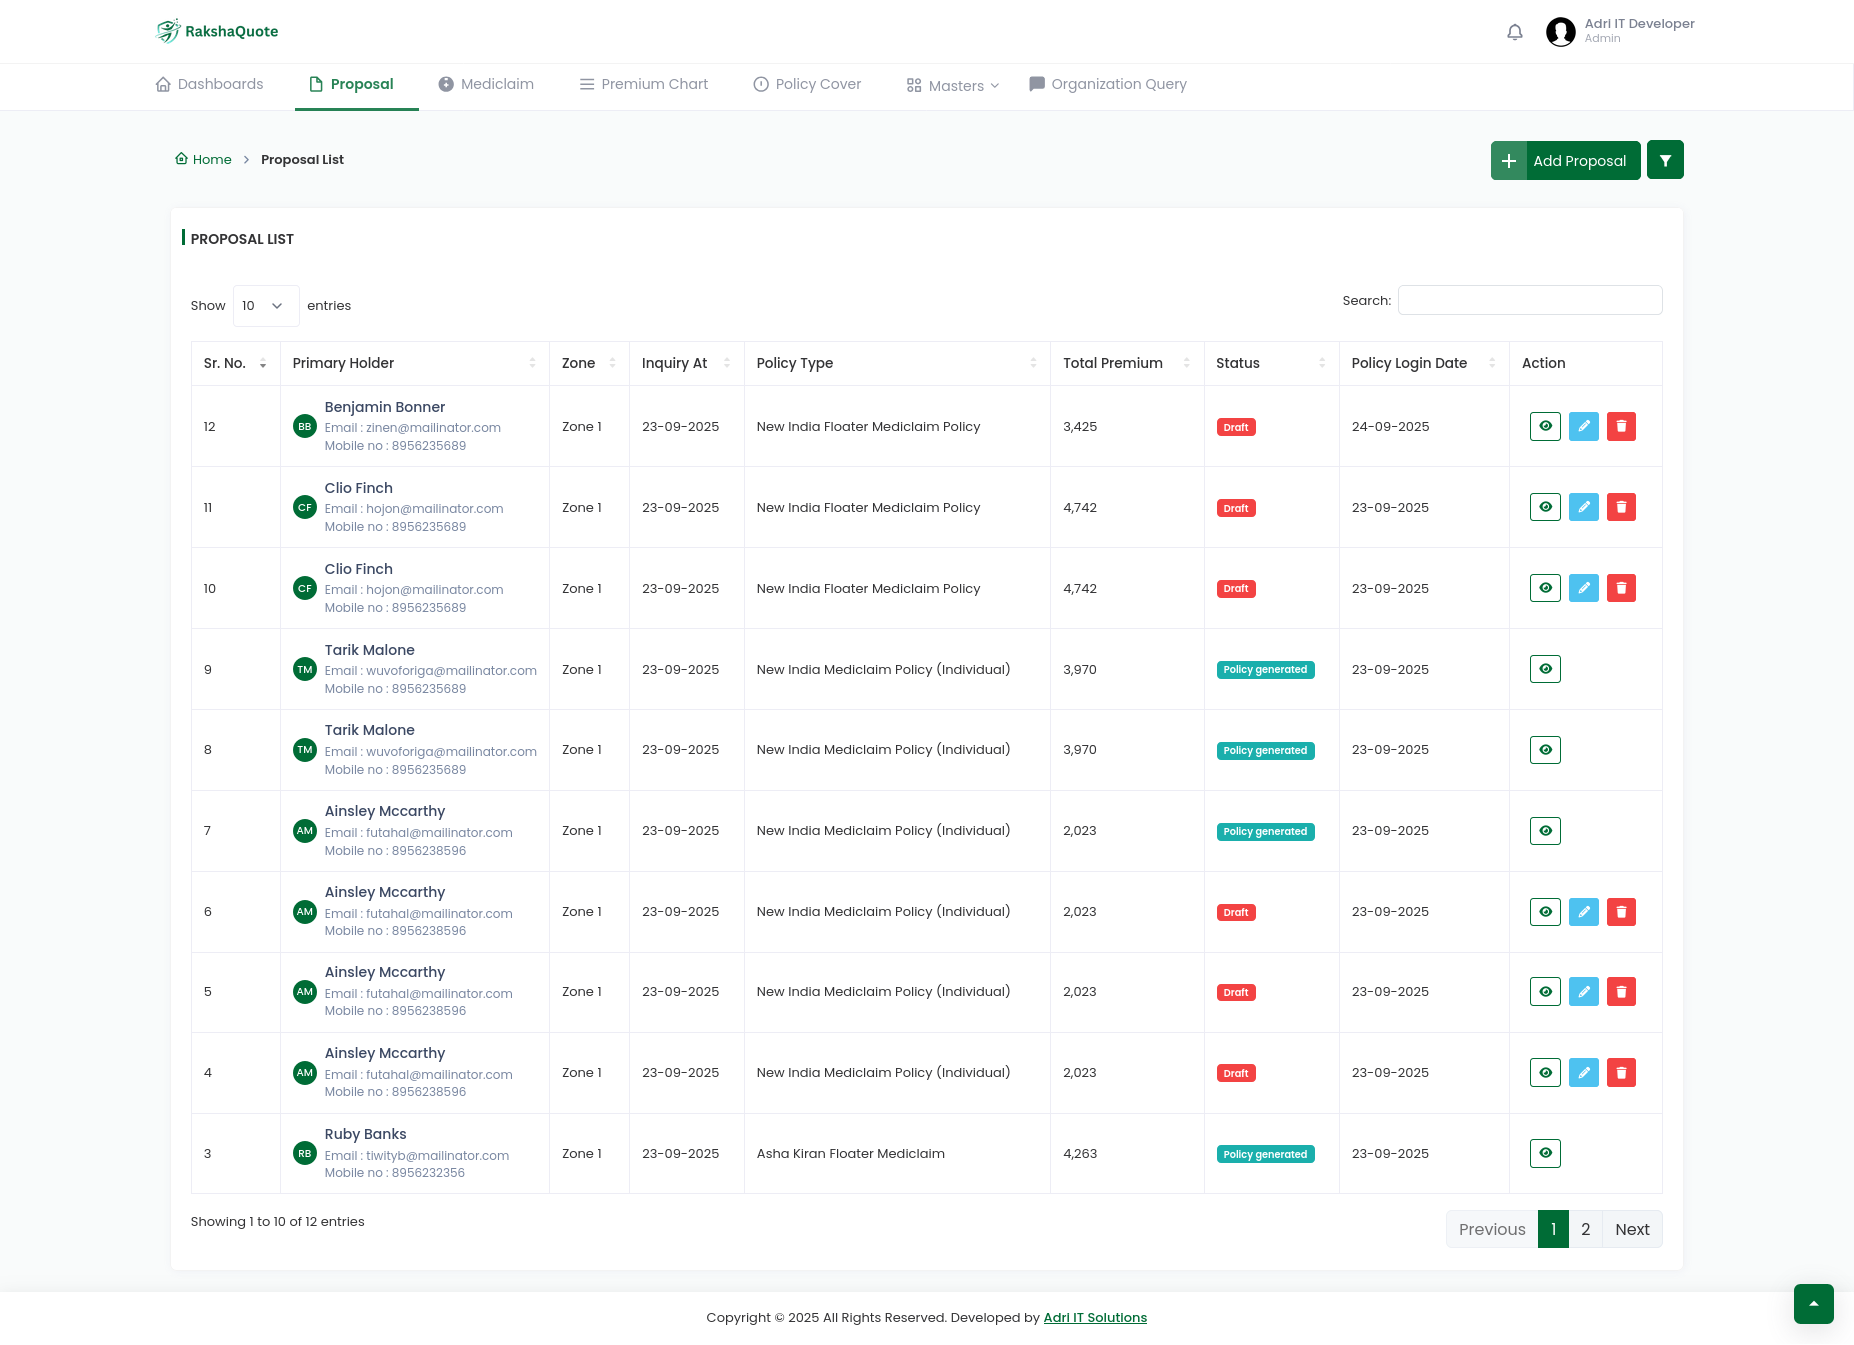View proposal 3 of Ruby Banks
This screenshot has height=1345, width=1854.
coord(1545,1153)
